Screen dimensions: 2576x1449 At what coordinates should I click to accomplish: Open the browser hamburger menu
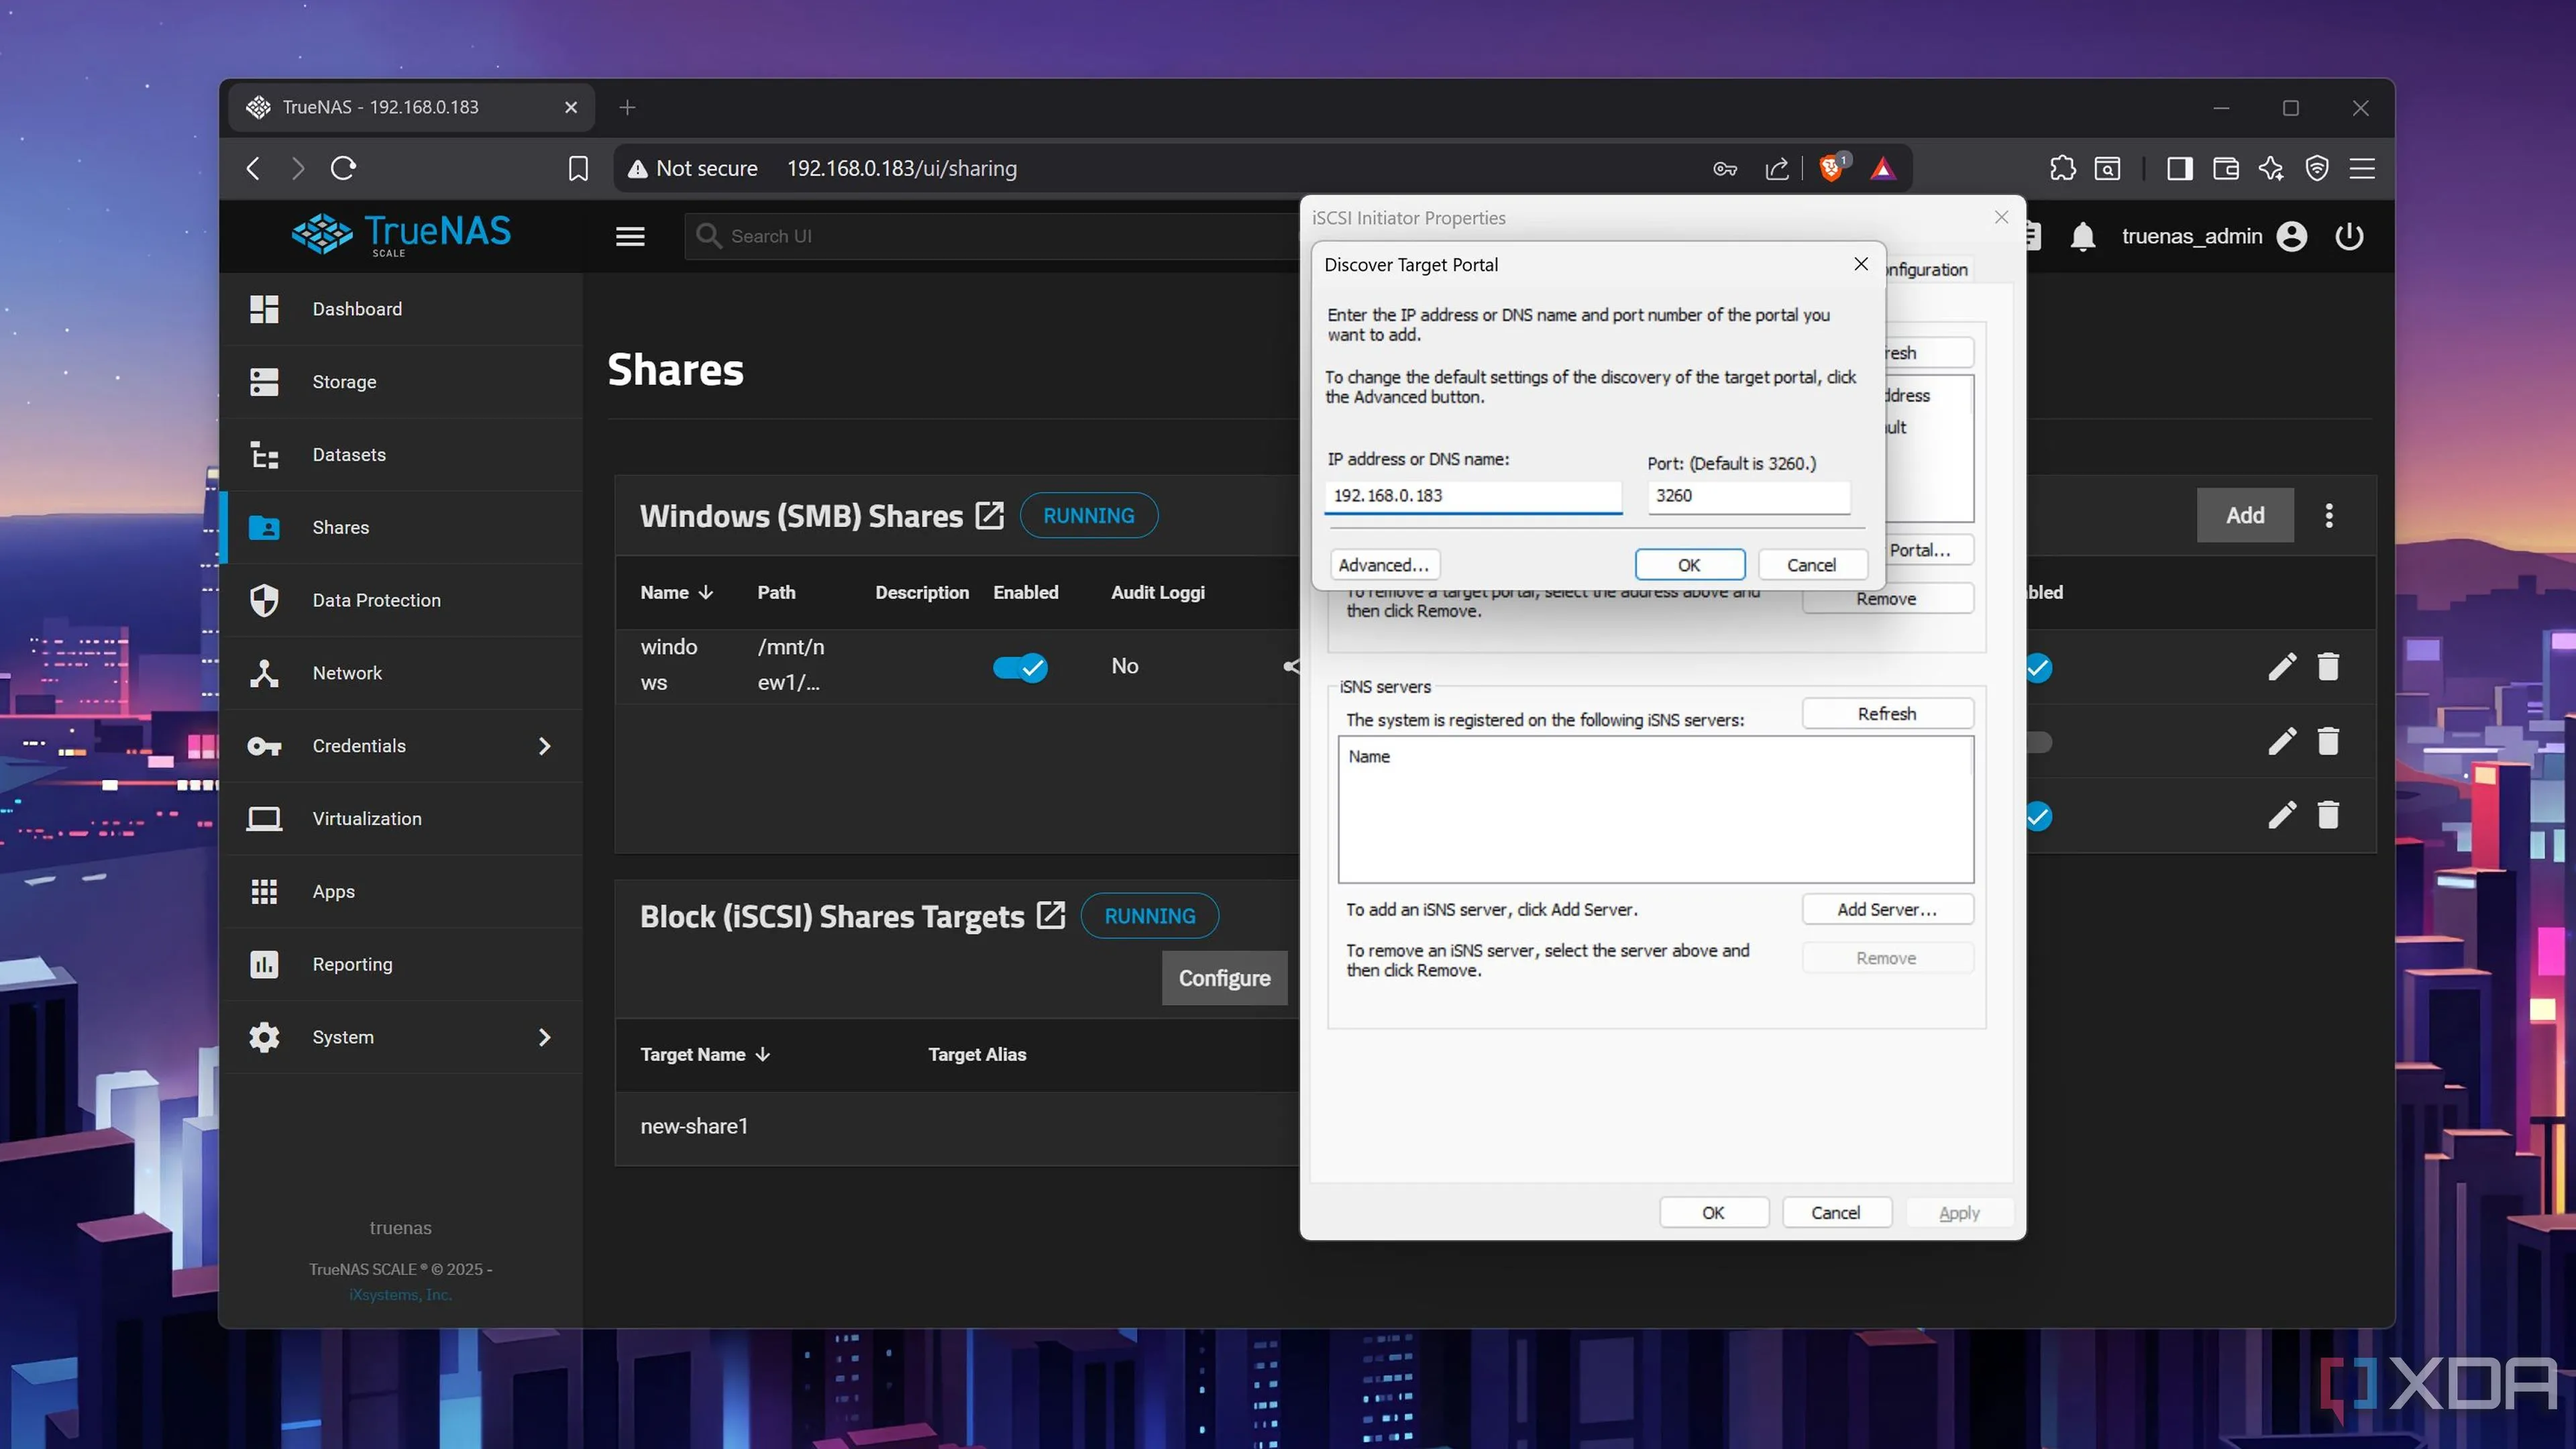[2362, 168]
